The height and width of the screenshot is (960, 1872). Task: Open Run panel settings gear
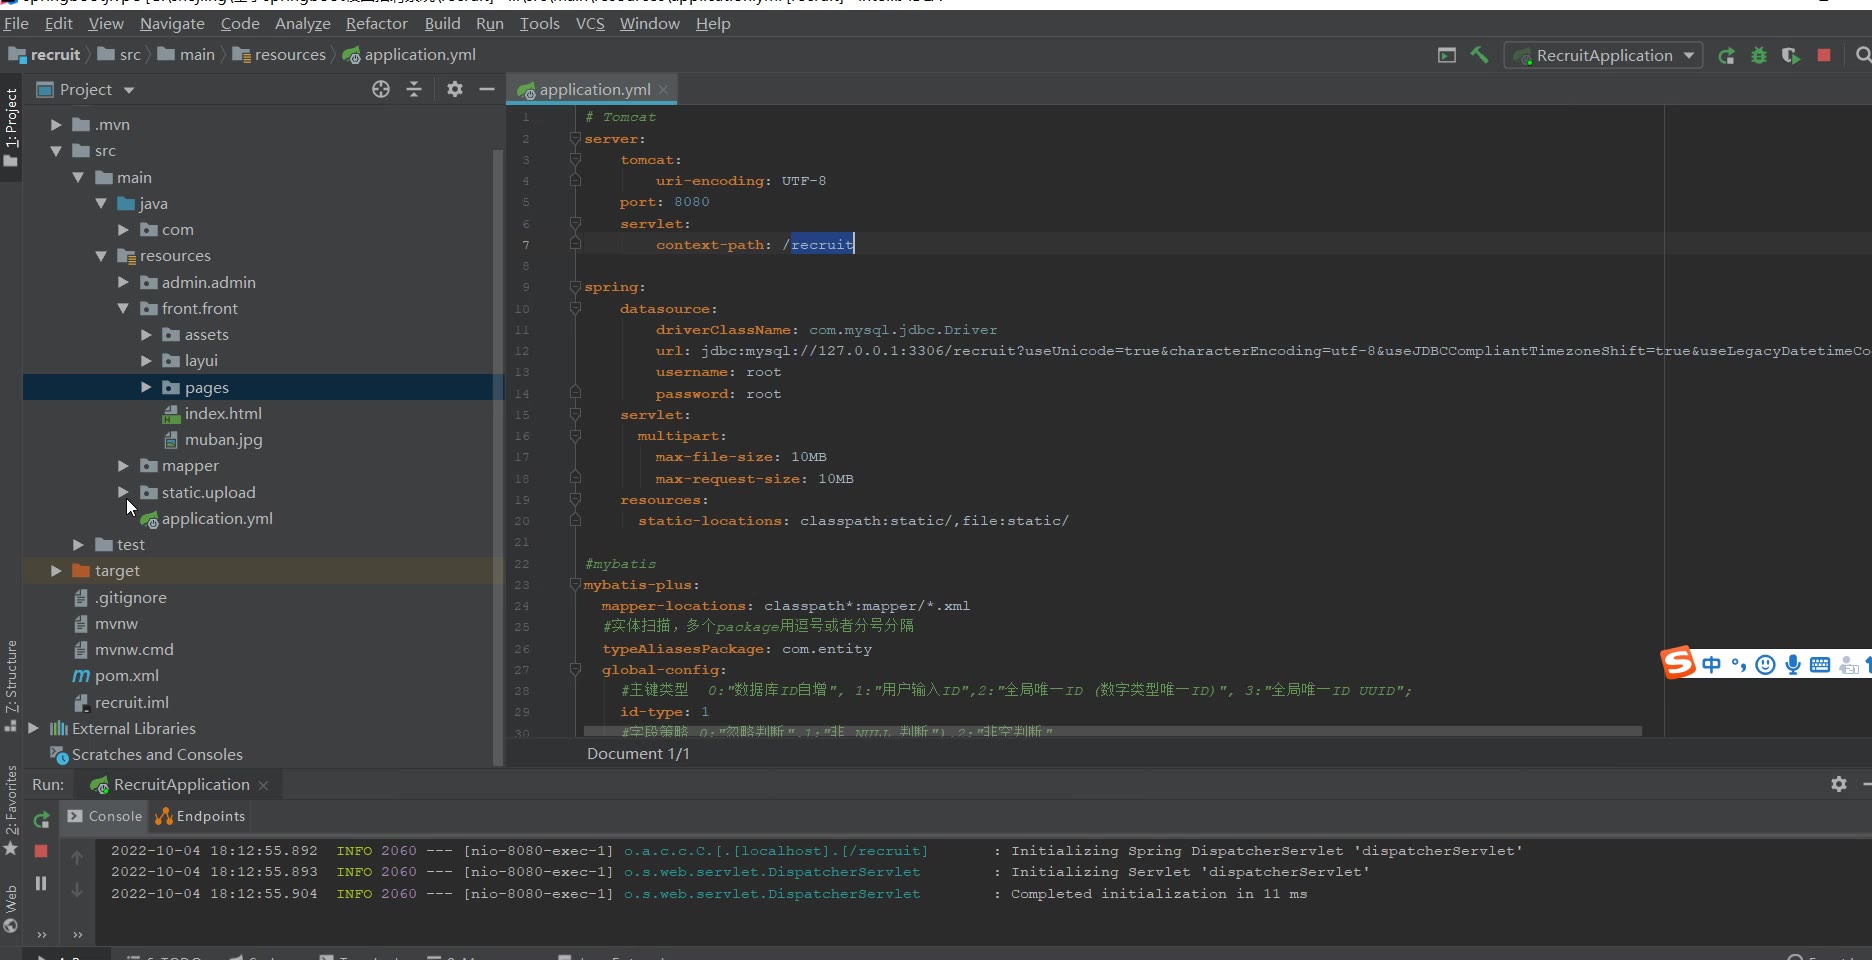click(x=1838, y=784)
